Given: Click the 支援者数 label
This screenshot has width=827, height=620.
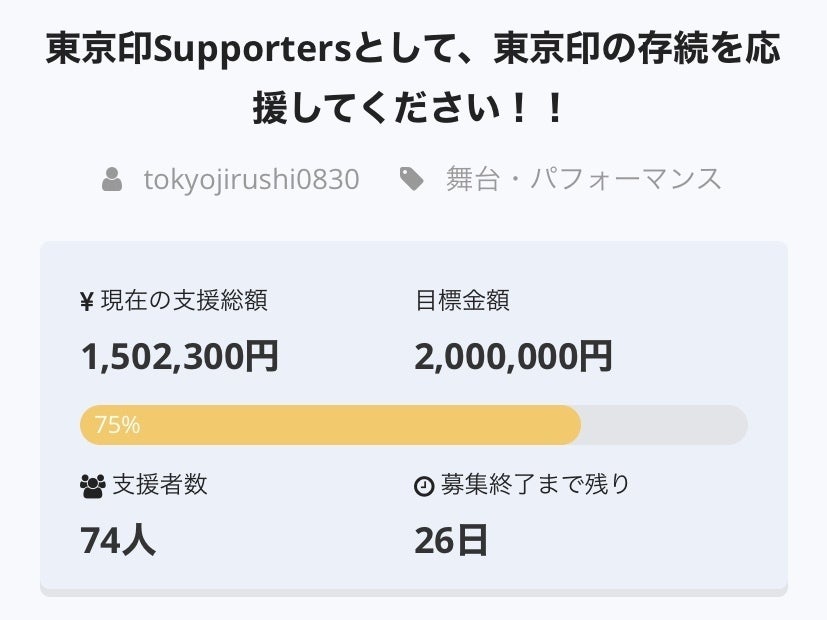Looking at the screenshot, I should click(x=160, y=485).
